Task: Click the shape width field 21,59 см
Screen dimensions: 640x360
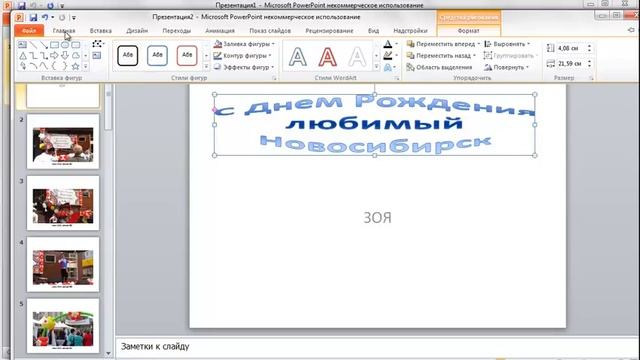Action: pos(571,64)
